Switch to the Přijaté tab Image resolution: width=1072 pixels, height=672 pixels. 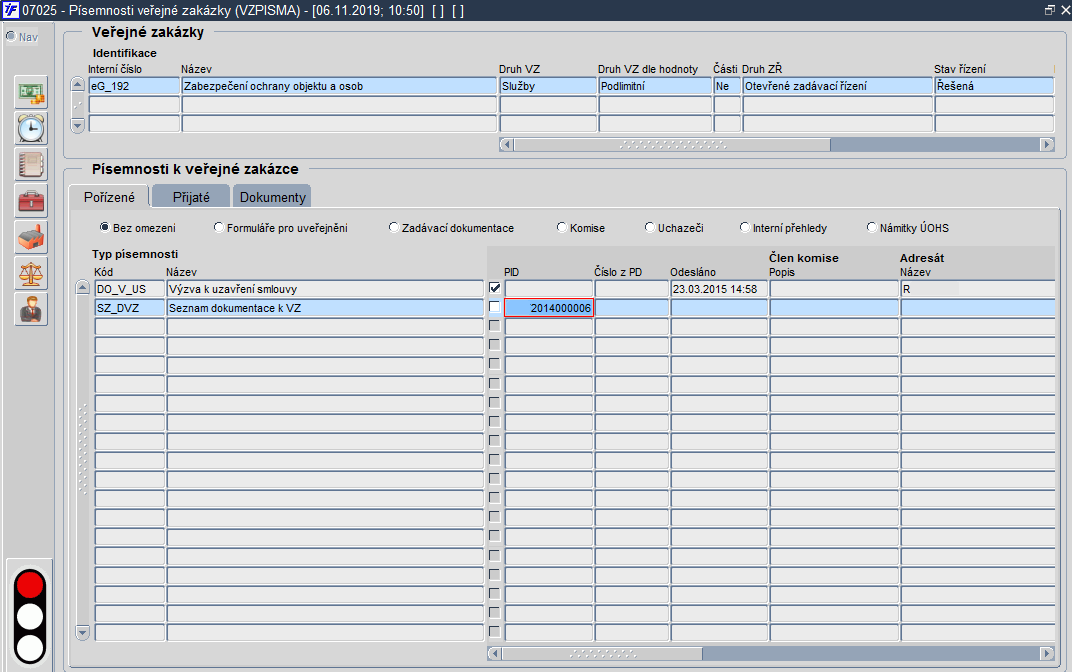191,197
